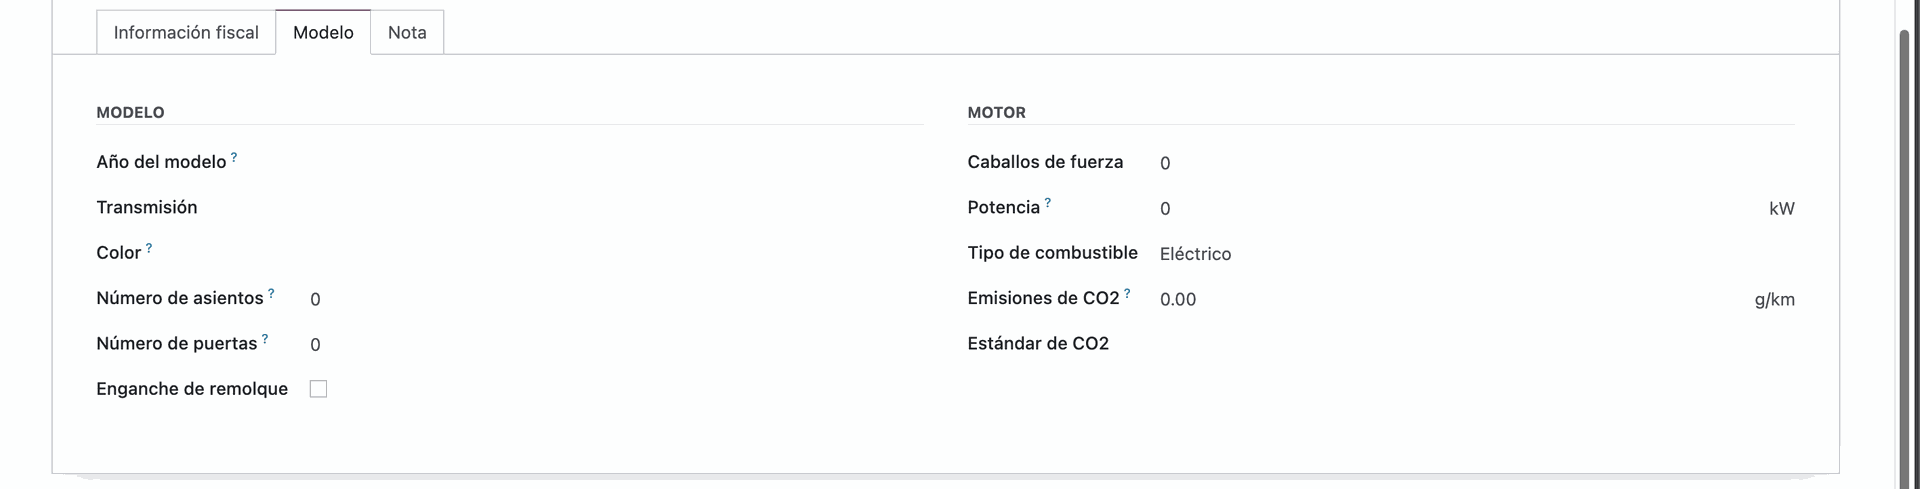
Task: Click the Caballos de fuerza value field
Action: point(1470,163)
